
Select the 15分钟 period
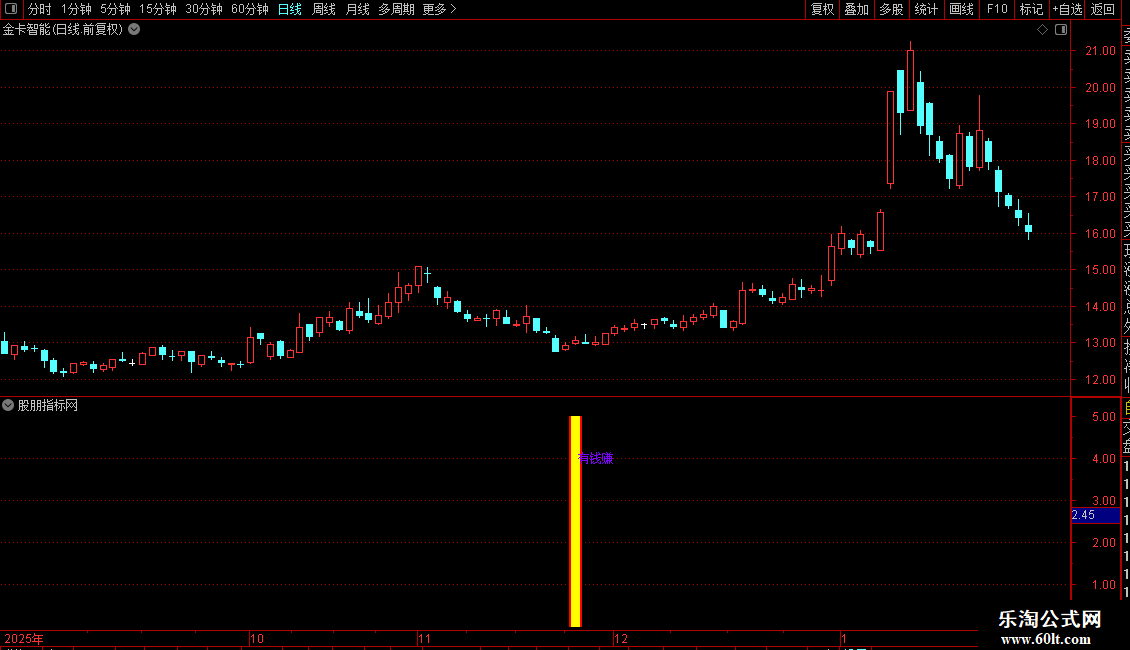[x=157, y=9]
